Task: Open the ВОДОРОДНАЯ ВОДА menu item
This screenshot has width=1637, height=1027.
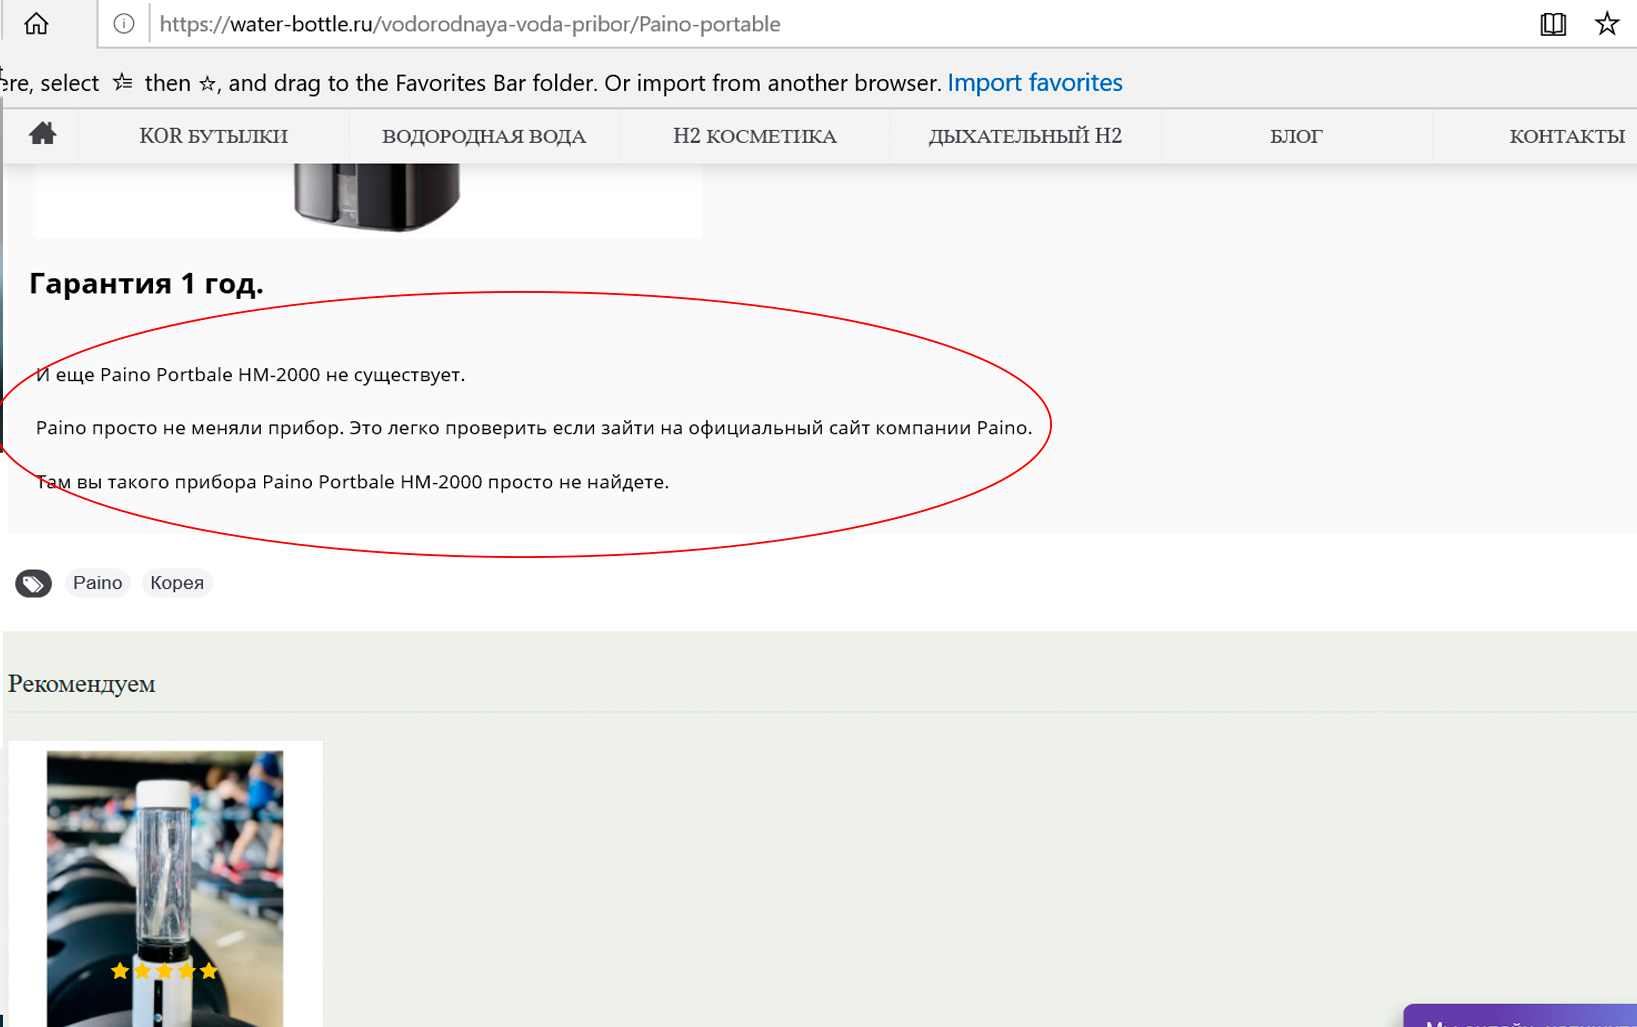Action: pos(484,136)
